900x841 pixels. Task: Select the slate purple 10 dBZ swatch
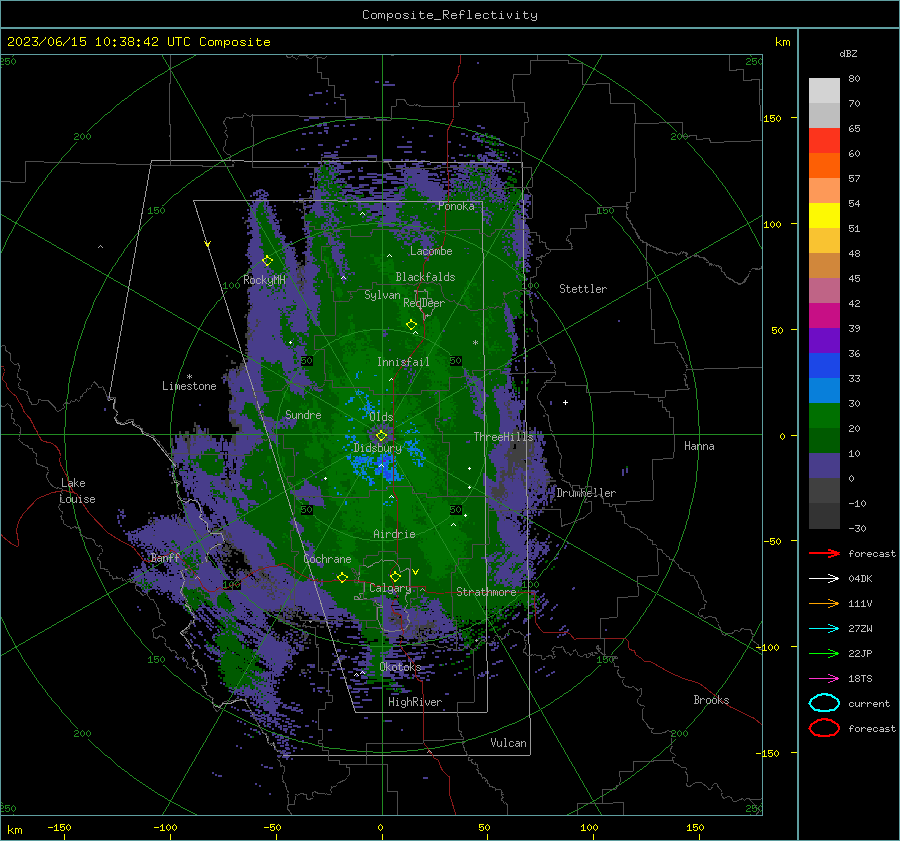[x=824, y=466]
